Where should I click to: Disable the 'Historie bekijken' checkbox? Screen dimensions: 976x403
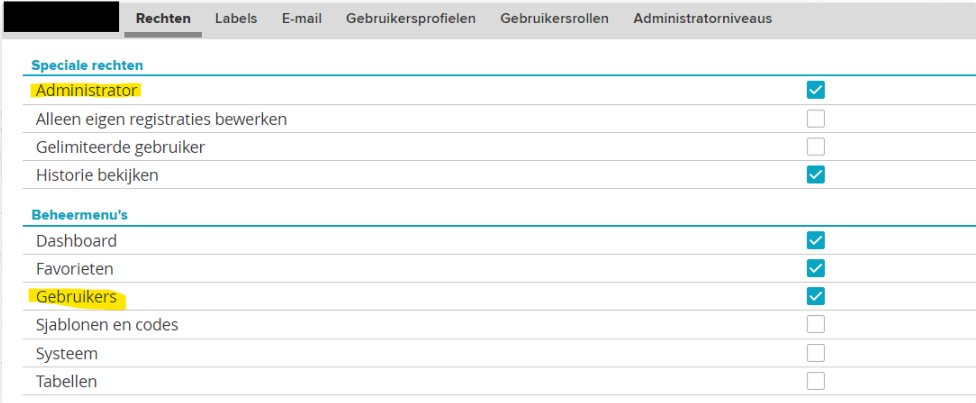tap(816, 175)
